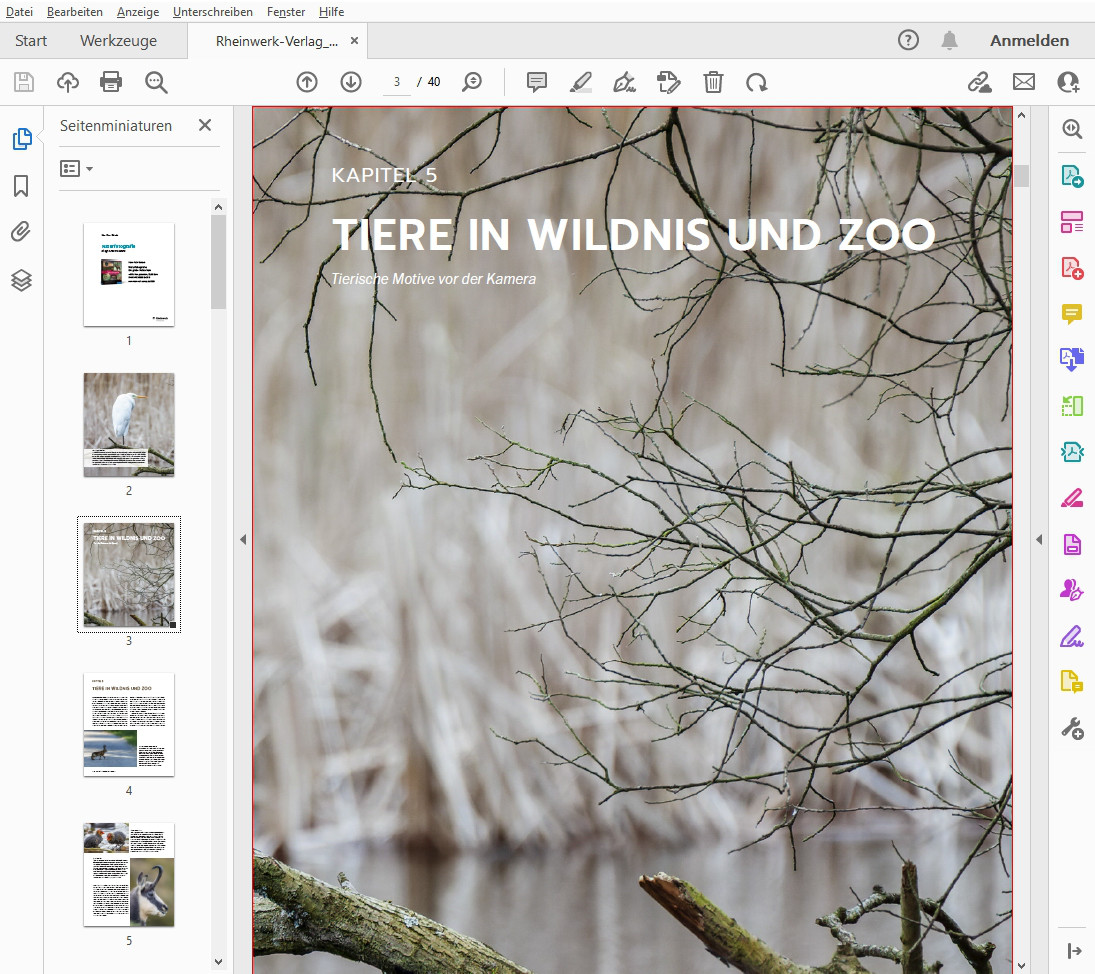This screenshot has width=1095, height=974.
Task: Open the Layers panel icon
Action: click(21, 281)
